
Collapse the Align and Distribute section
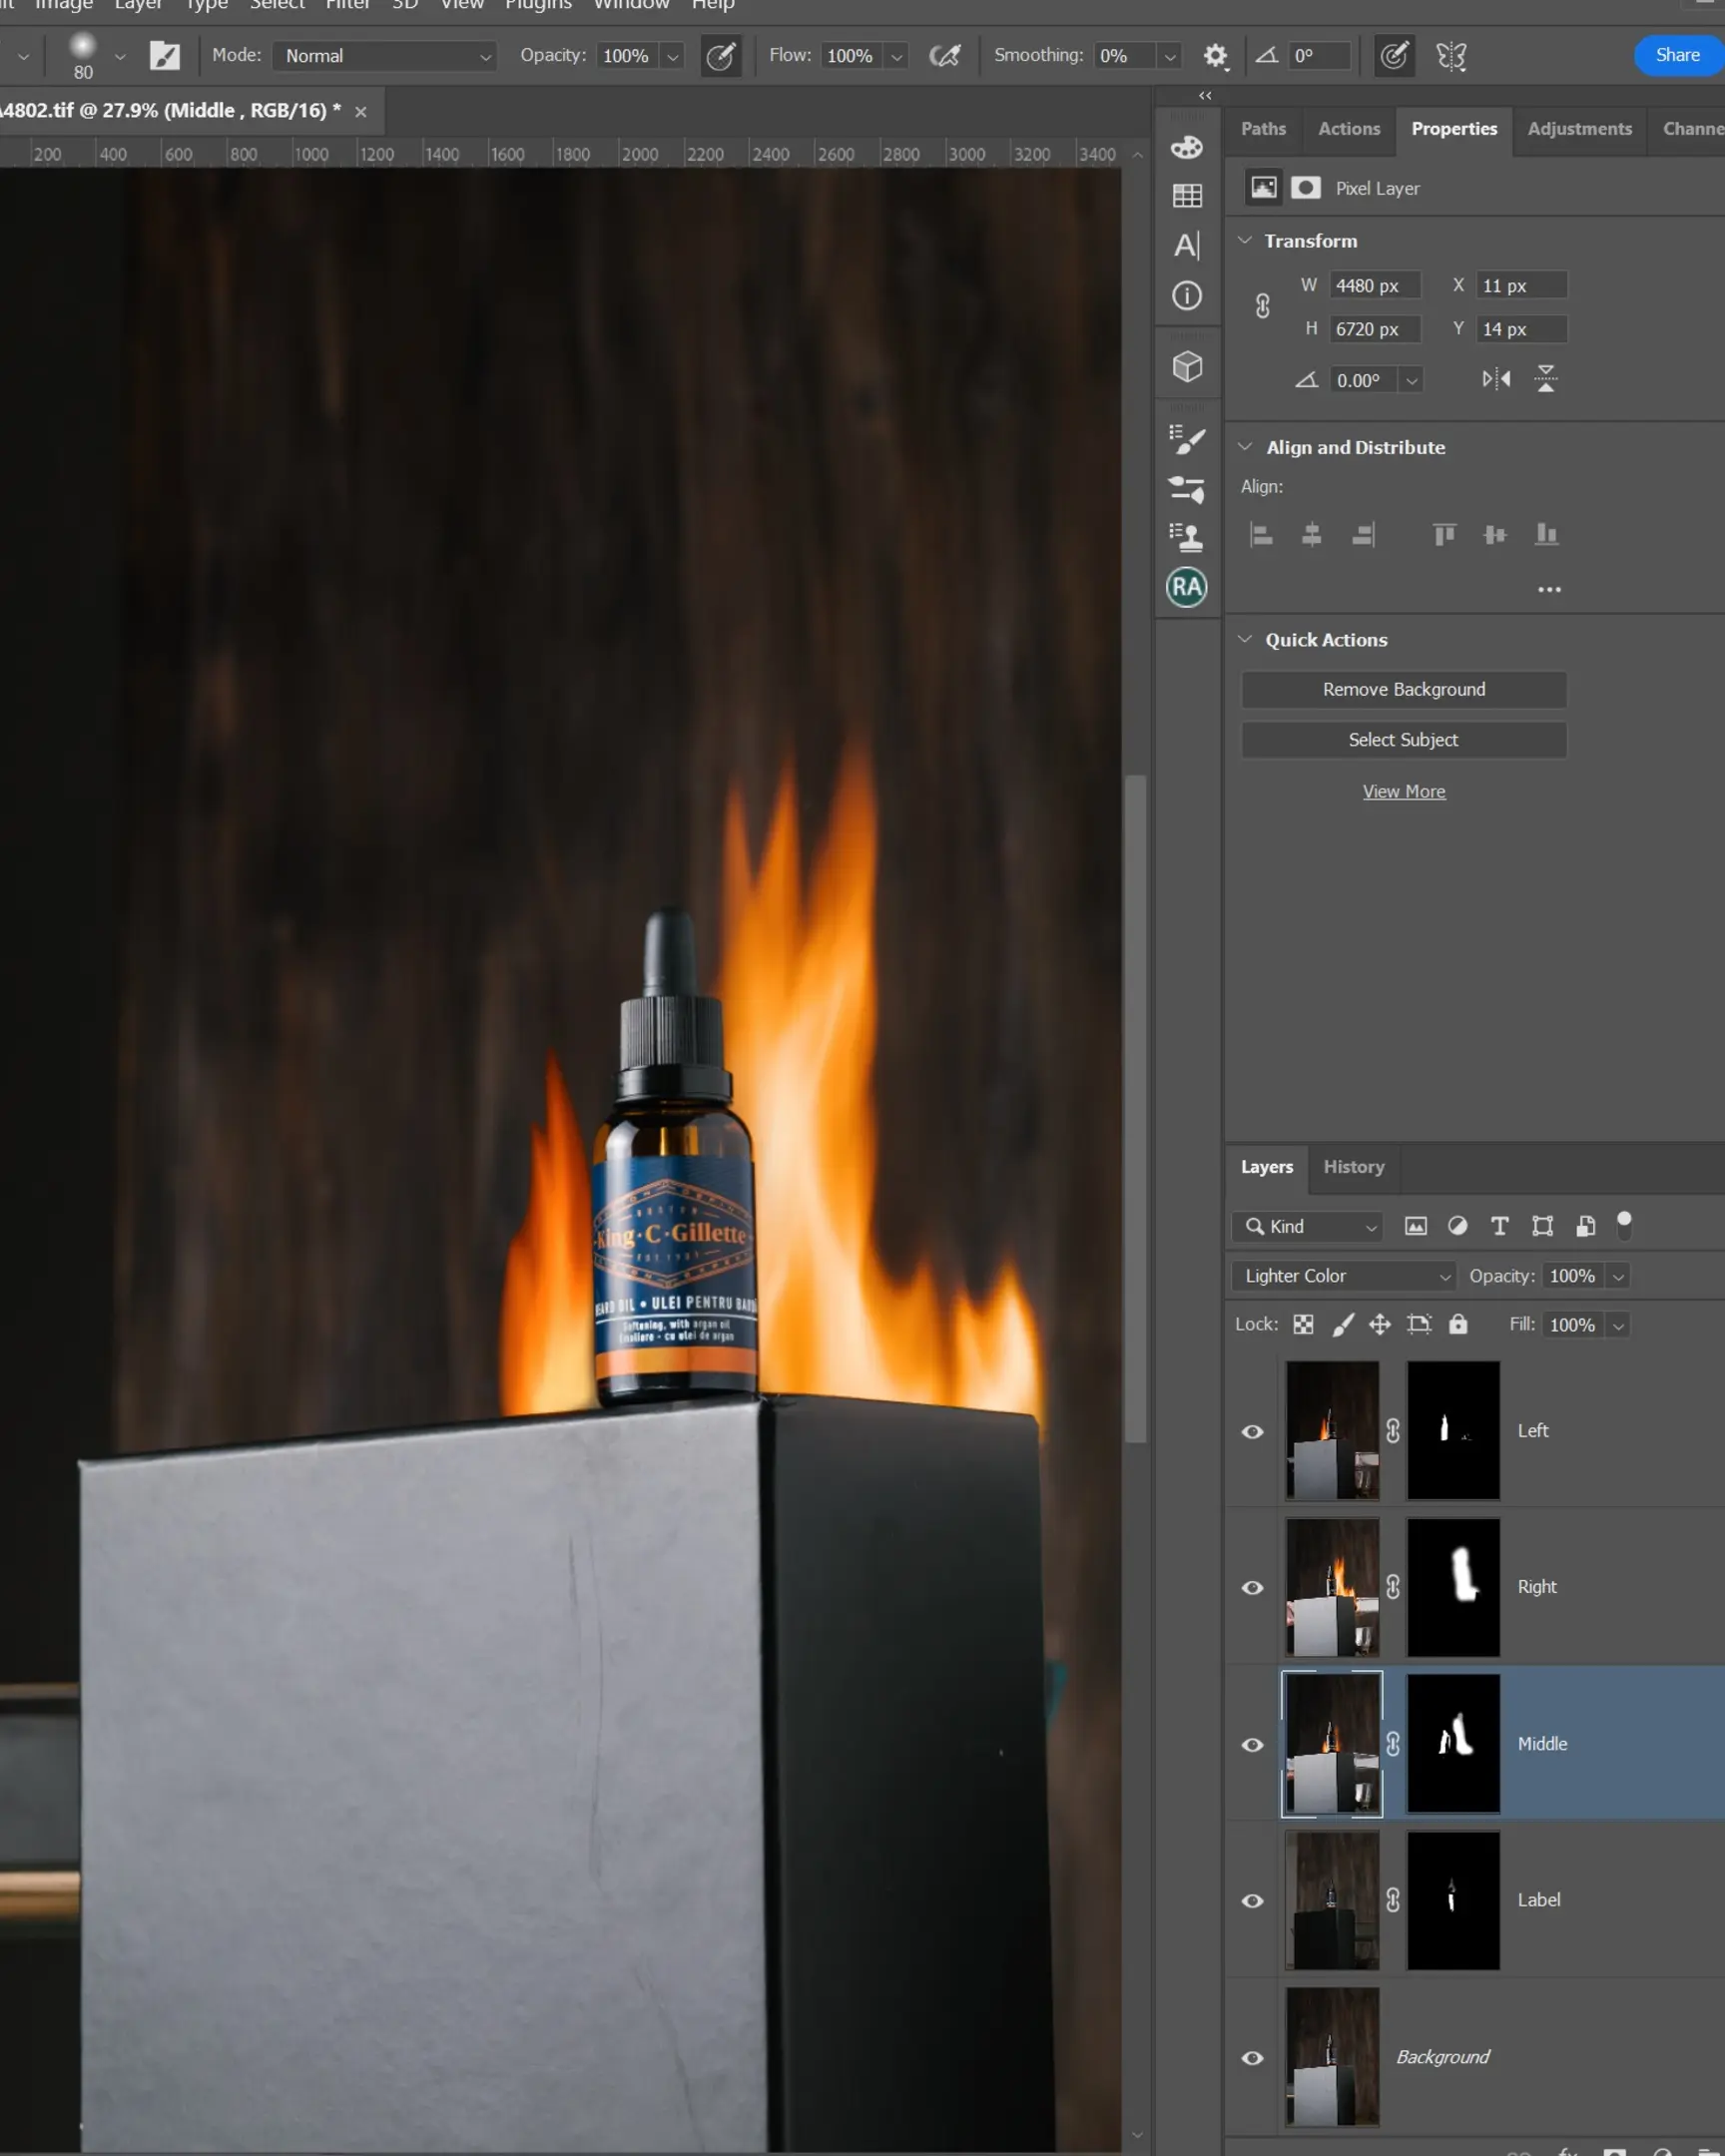tap(1246, 447)
